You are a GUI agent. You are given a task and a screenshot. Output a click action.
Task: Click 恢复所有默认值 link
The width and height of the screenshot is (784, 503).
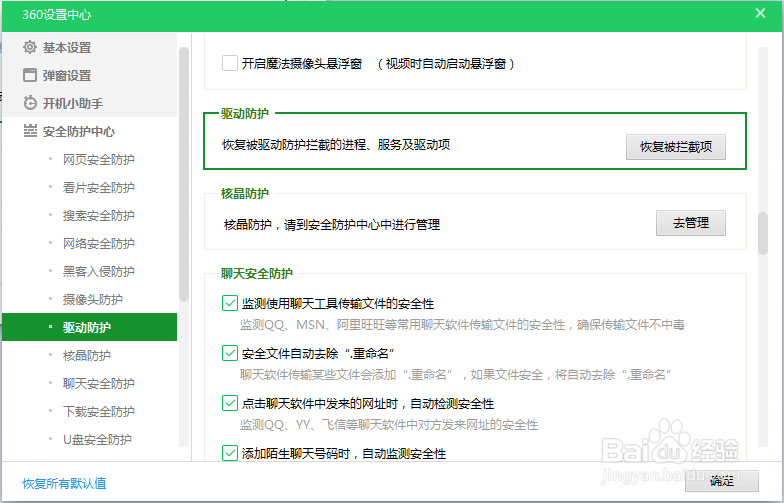(x=64, y=484)
